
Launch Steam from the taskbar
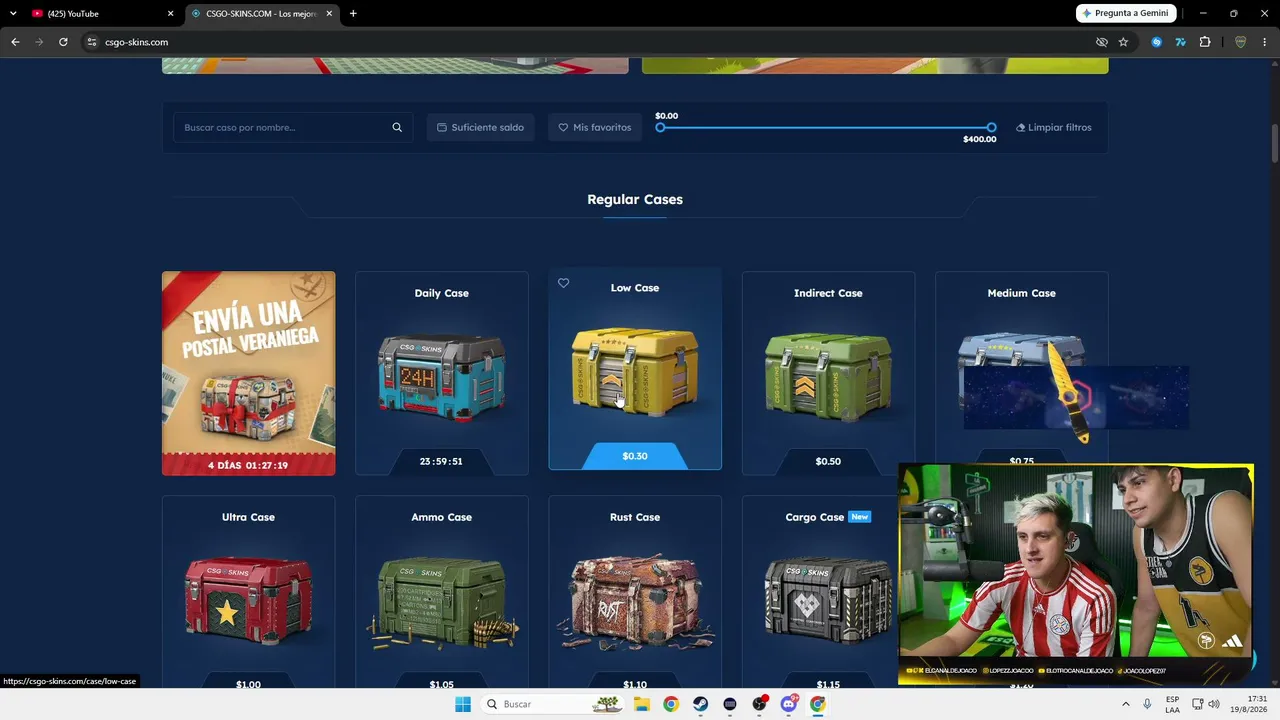tap(700, 704)
